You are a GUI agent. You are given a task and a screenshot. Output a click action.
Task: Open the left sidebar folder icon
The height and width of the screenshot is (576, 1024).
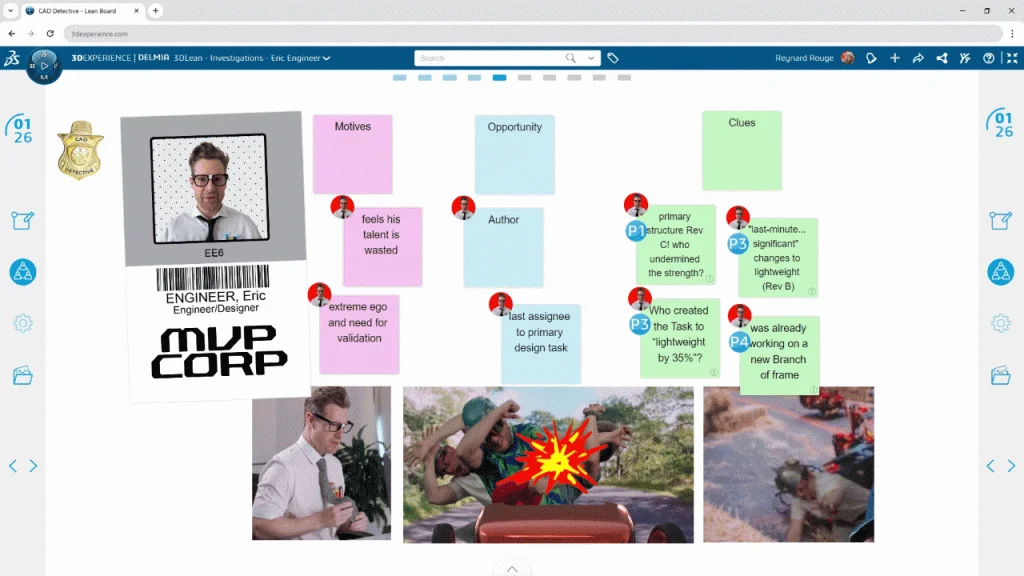coord(22,376)
